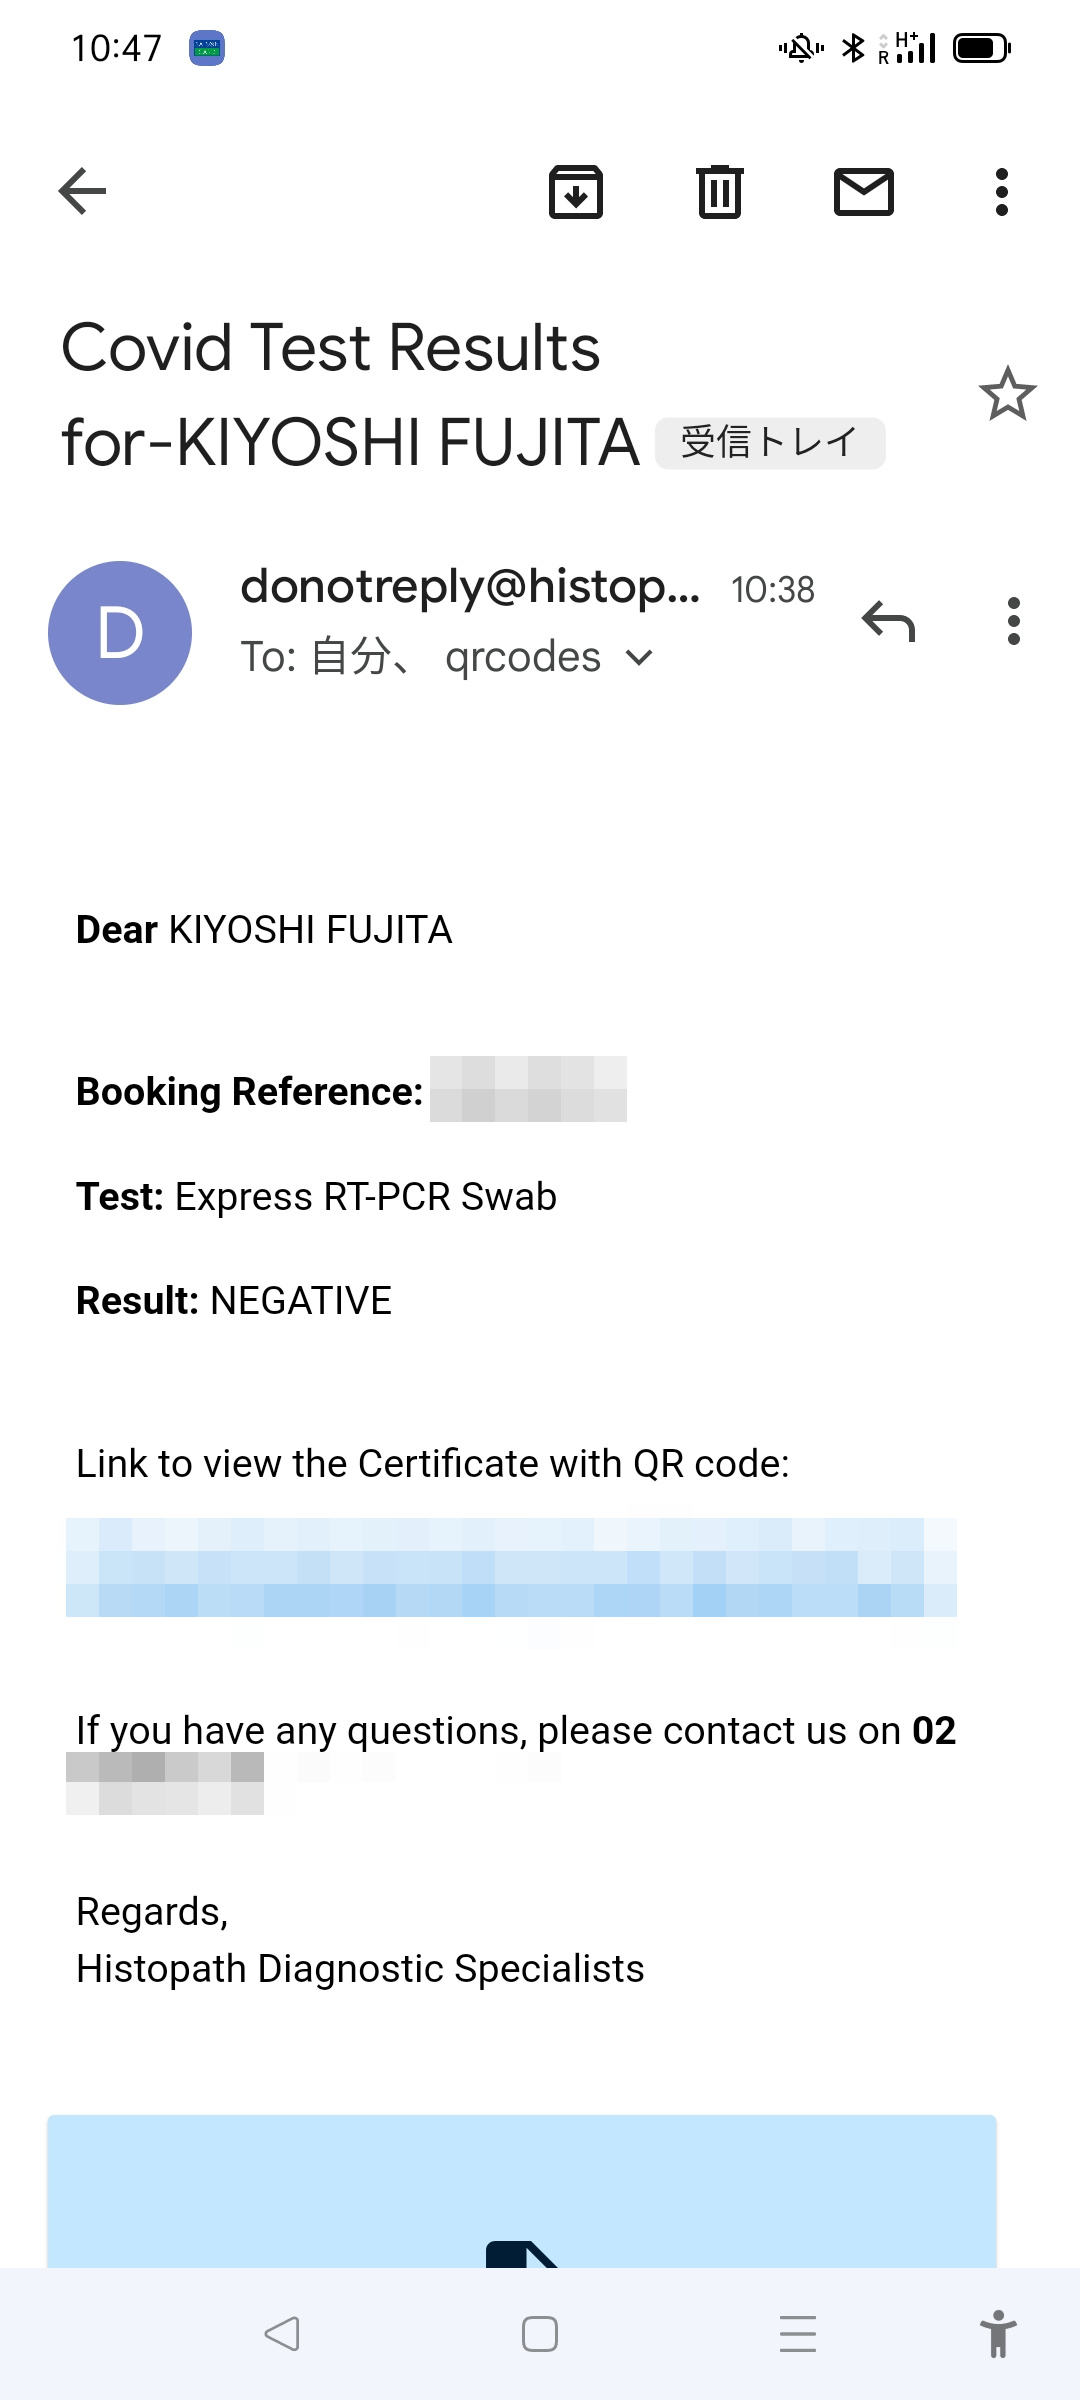Open the top toolbar overflow menu

pyautogui.click(x=1002, y=191)
